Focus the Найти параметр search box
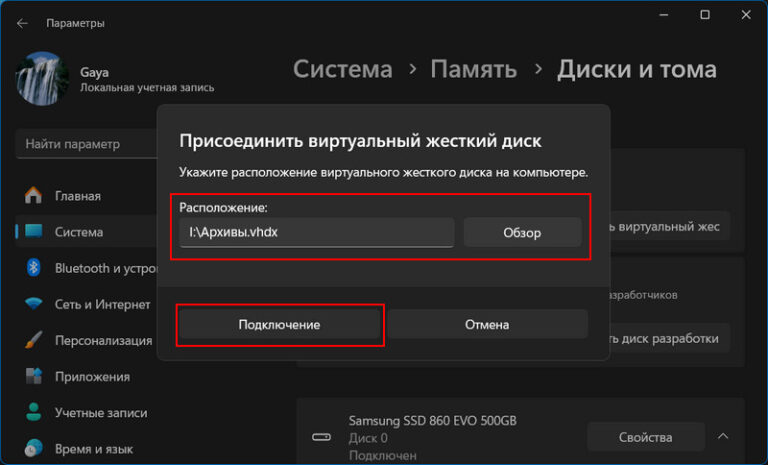The width and height of the screenshot is (768, 465). [x=85, y=144]
